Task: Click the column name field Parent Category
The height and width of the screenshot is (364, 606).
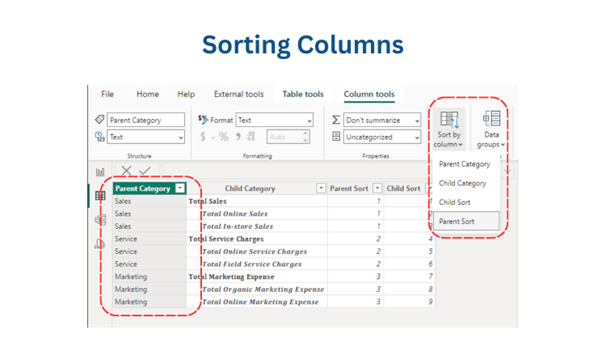Action: point(146,120)
